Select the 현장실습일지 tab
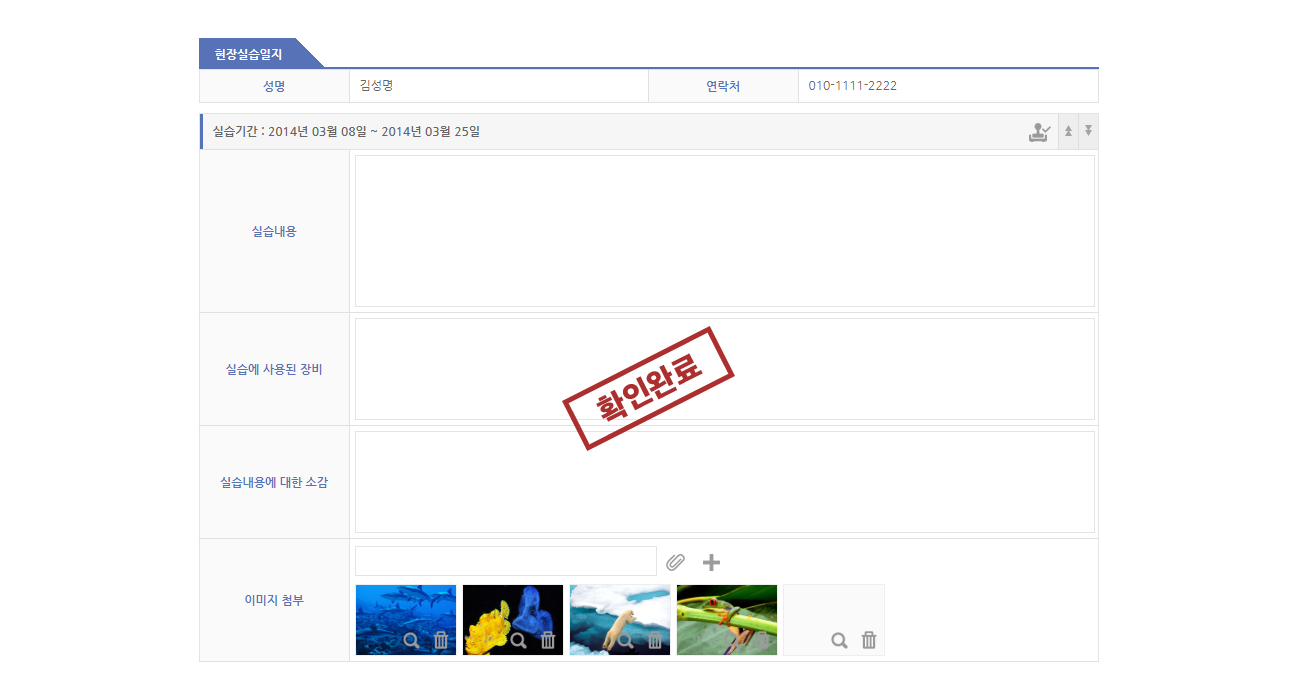The image size is (1292, 700). [x=249, y=54]
